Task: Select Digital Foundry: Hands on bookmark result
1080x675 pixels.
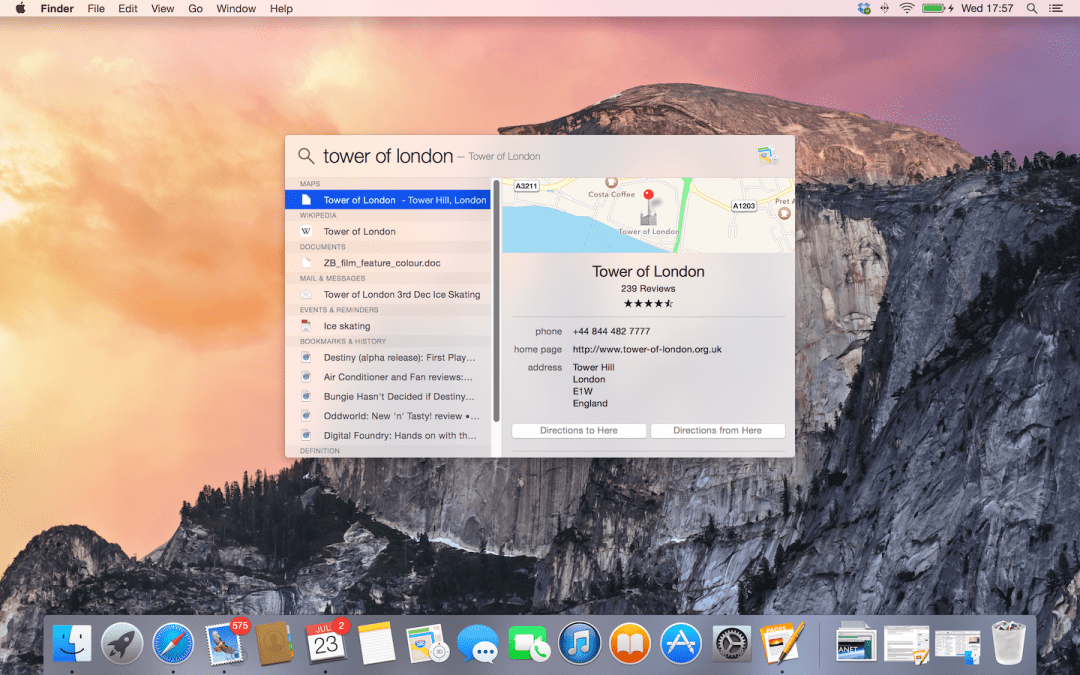Action: tap(388, 435)
